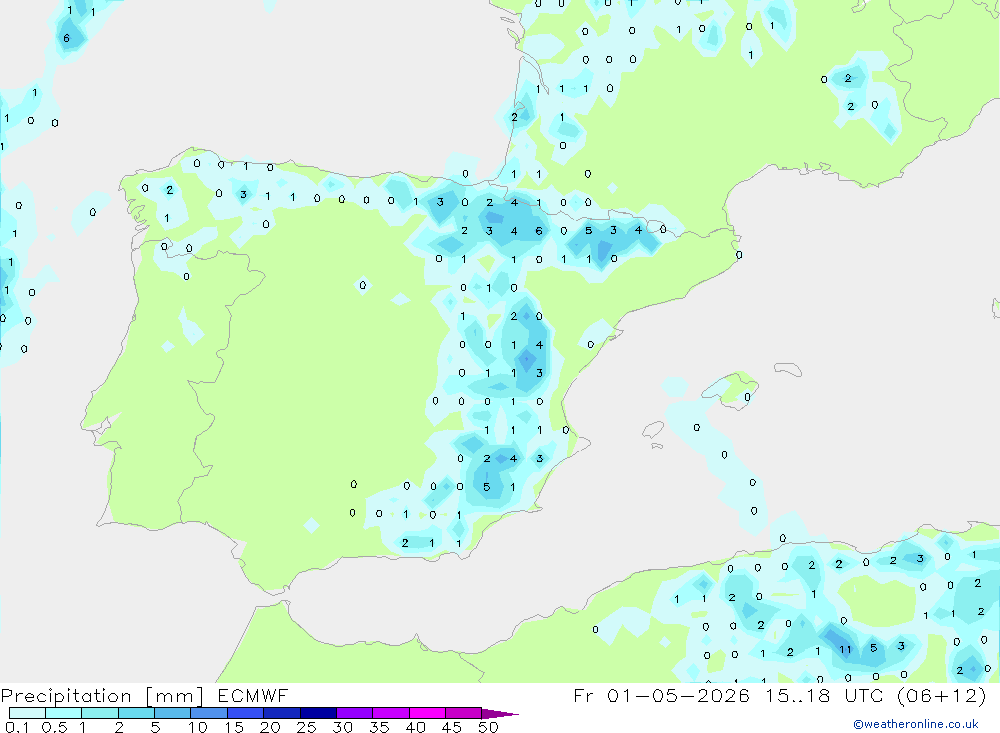Click the '50' legend scale label
Viewport: 1000px width, 733px height.
pyautogui.click(x=489, y=727)
